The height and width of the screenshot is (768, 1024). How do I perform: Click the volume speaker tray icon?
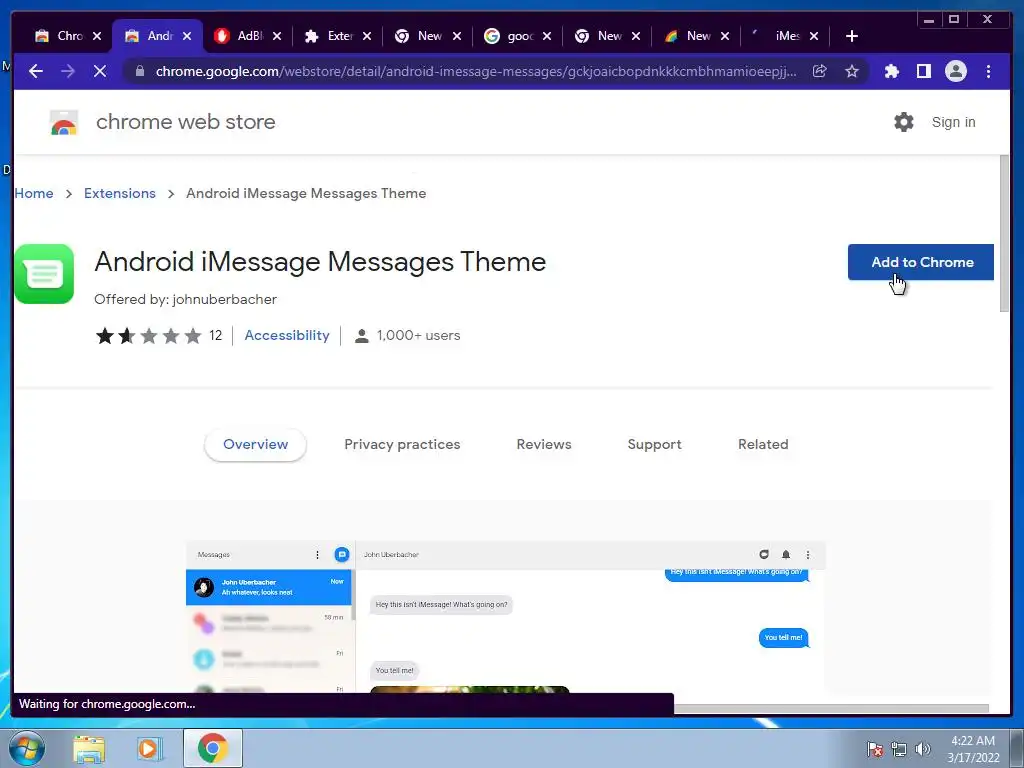tap(923, 748)
